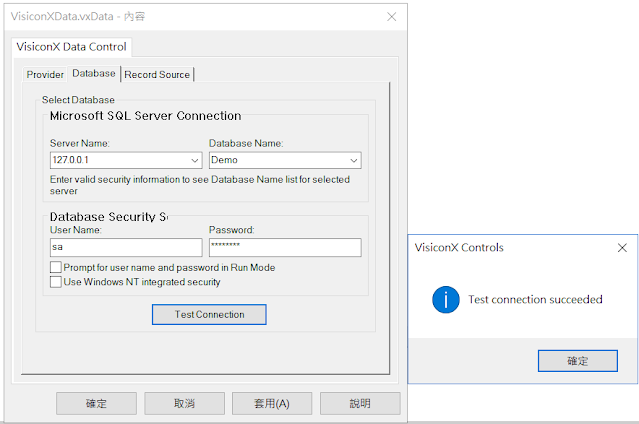
Task: Click the VisiconX Controls dialog title
Action: tap(459, 247)
